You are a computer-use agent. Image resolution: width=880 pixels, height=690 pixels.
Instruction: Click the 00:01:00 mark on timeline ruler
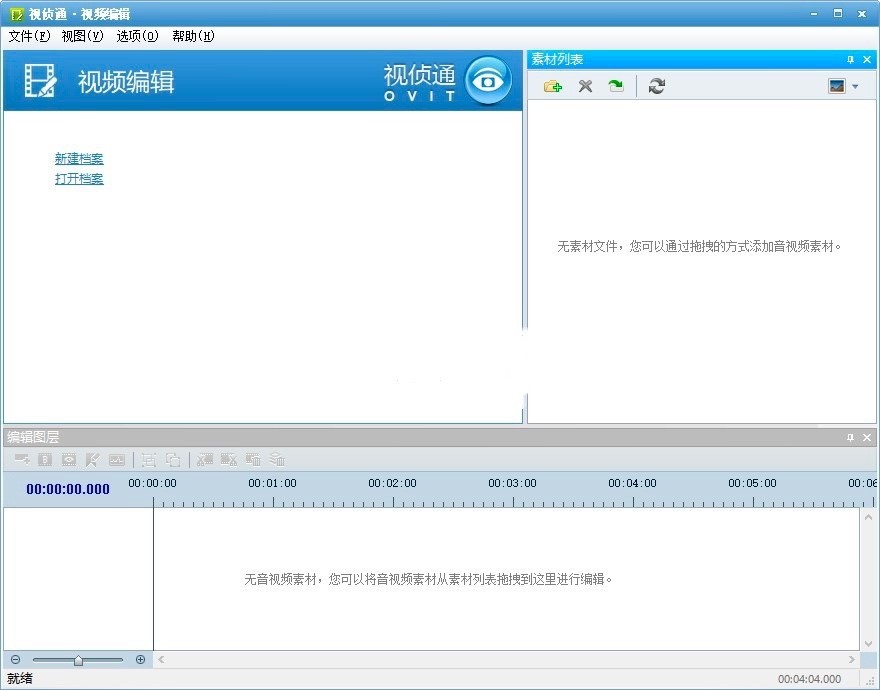[272, 483]
